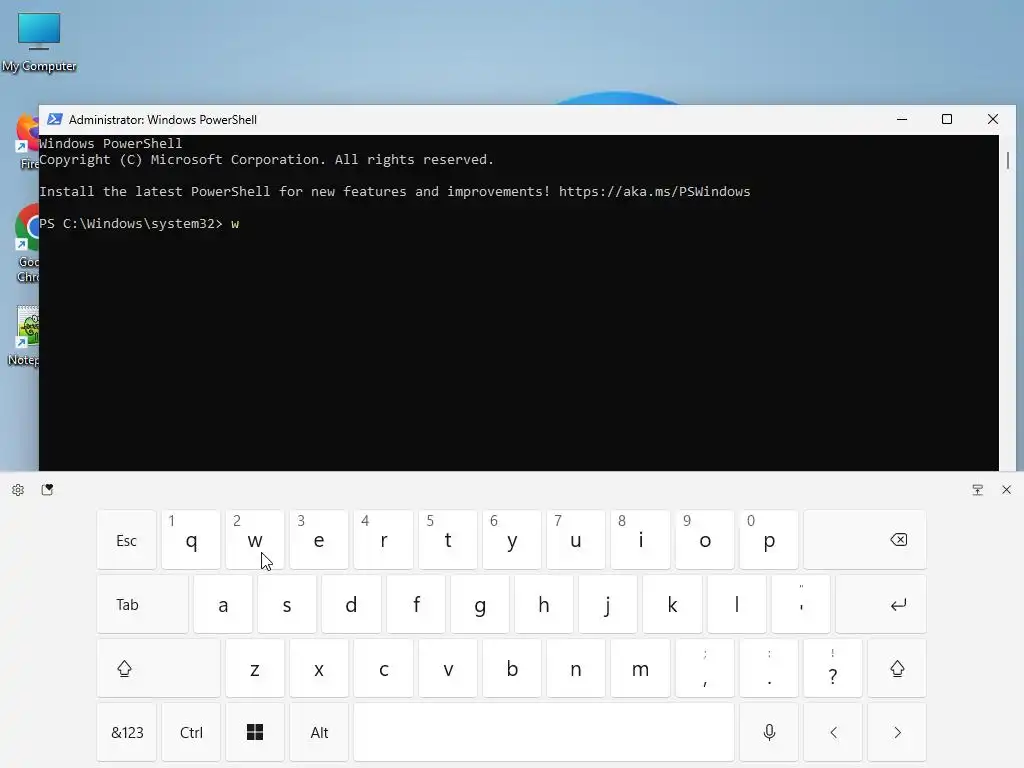Tap the k key
1024x768 pixels.
pos(672,605)
